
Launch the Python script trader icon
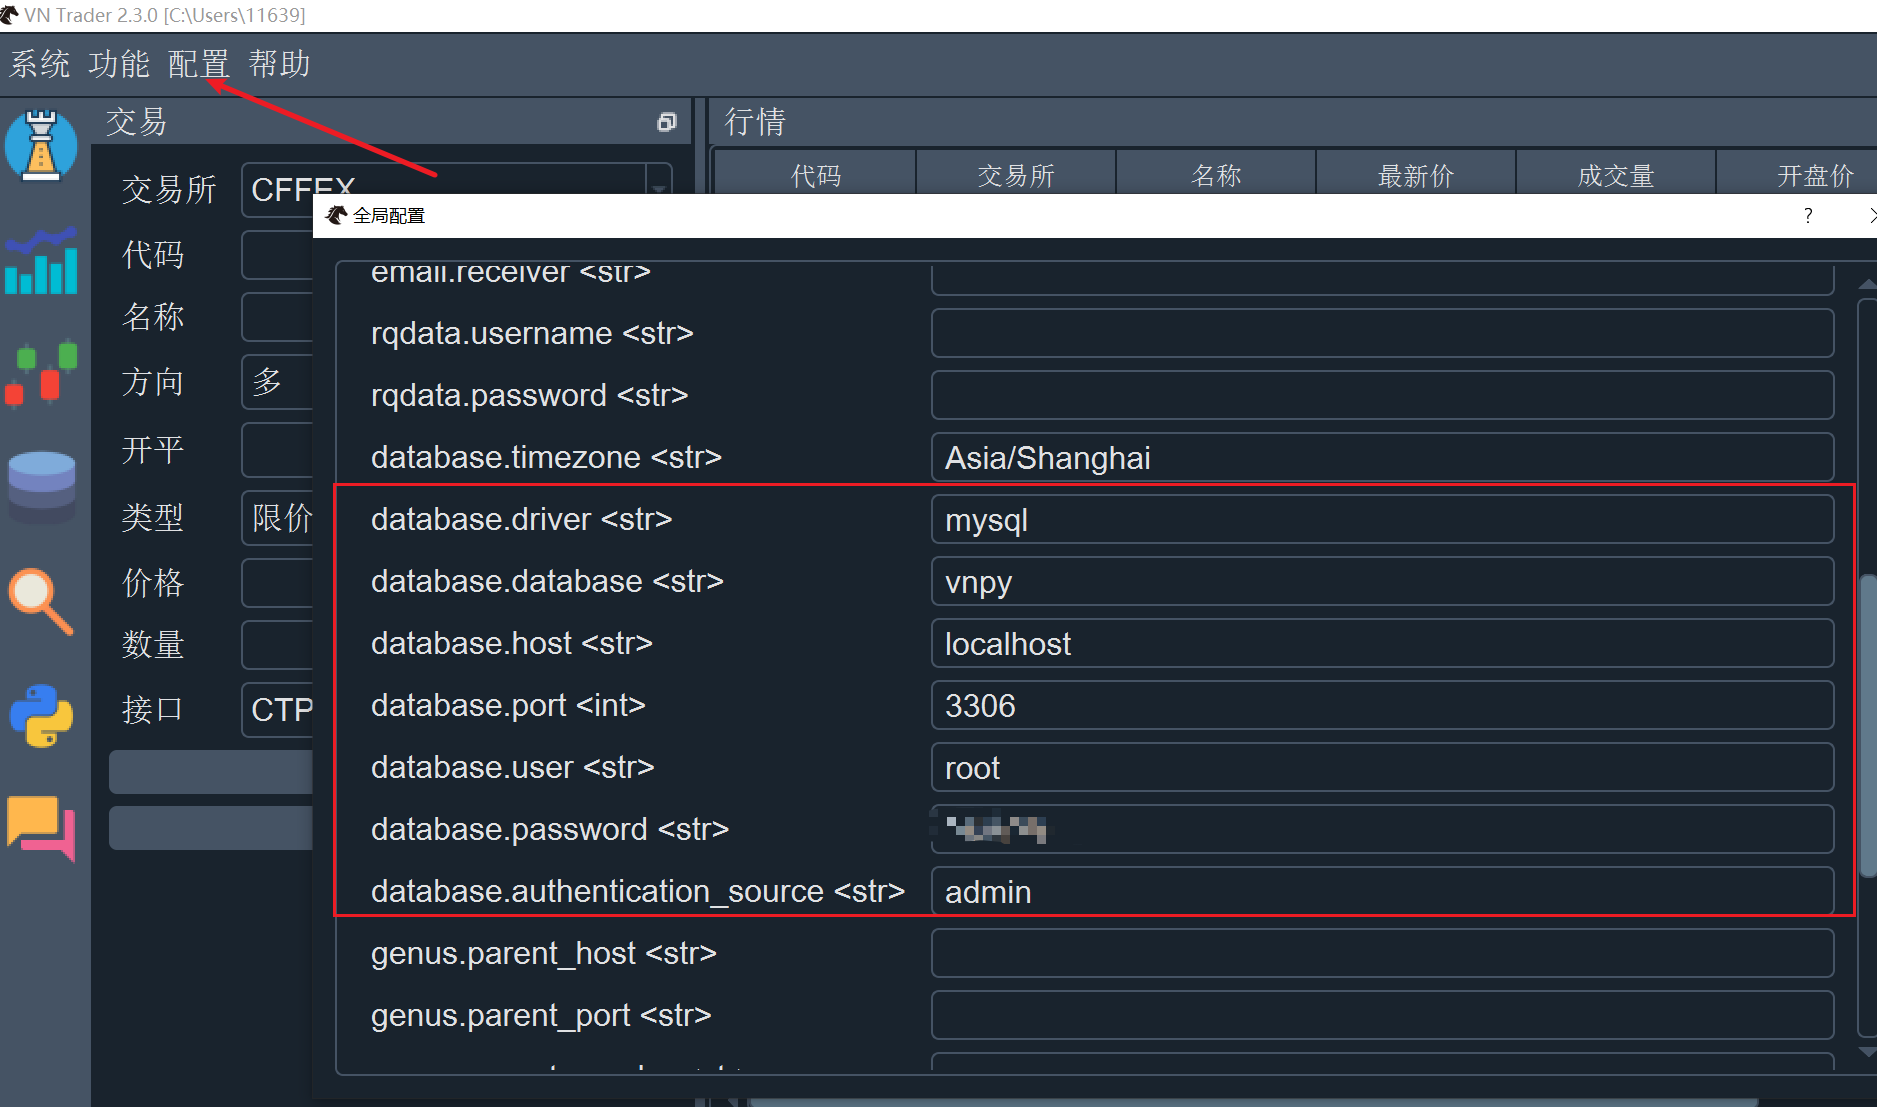(x=41, y=714)
